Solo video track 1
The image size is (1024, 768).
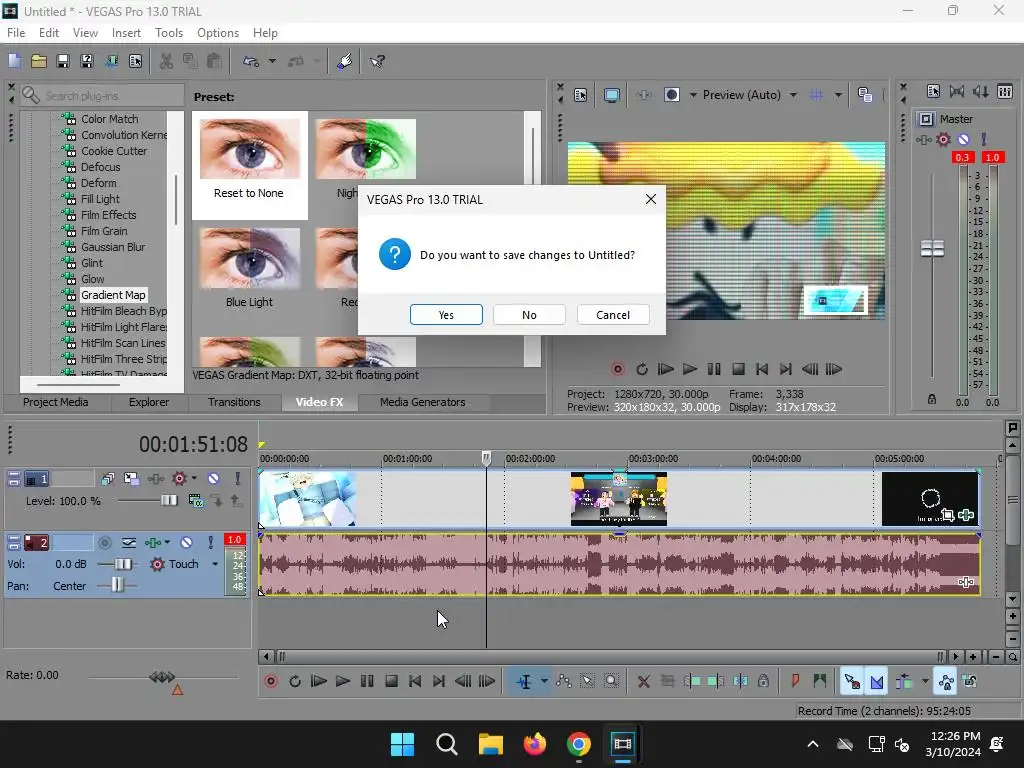[238, 479]
